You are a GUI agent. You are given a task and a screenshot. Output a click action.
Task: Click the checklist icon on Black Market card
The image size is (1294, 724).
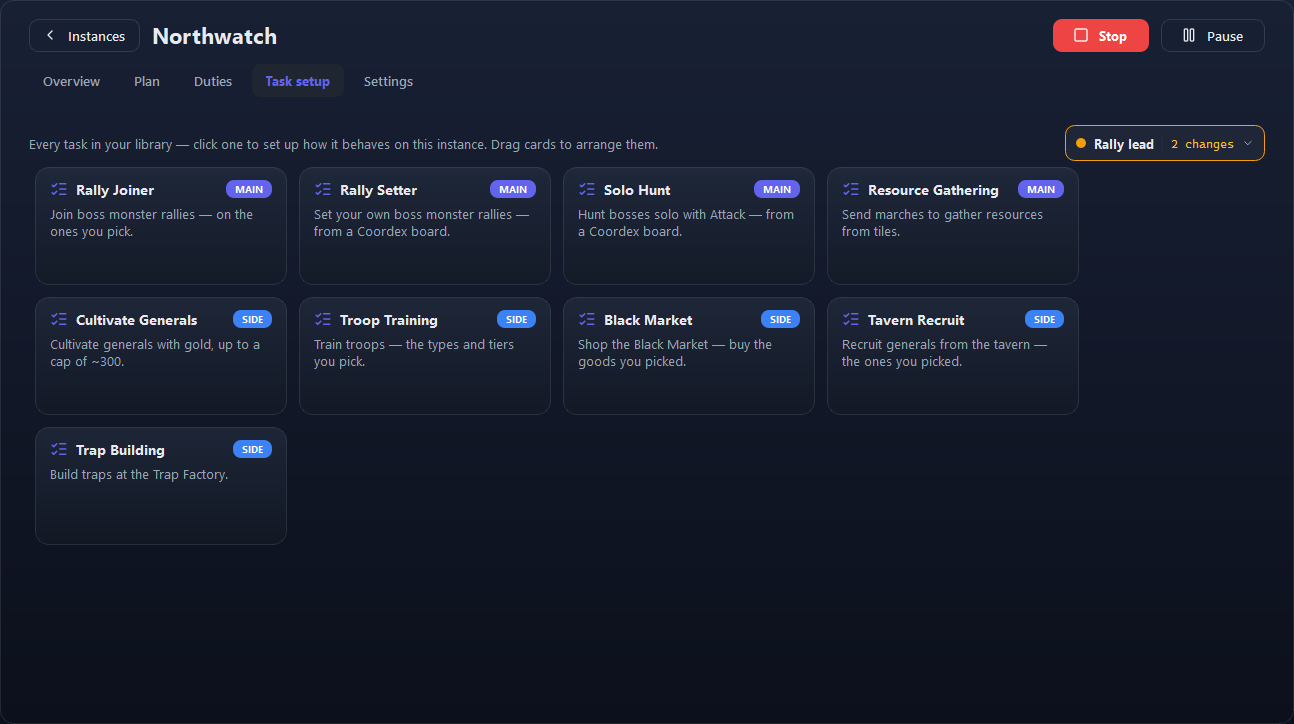click(587, 319)
